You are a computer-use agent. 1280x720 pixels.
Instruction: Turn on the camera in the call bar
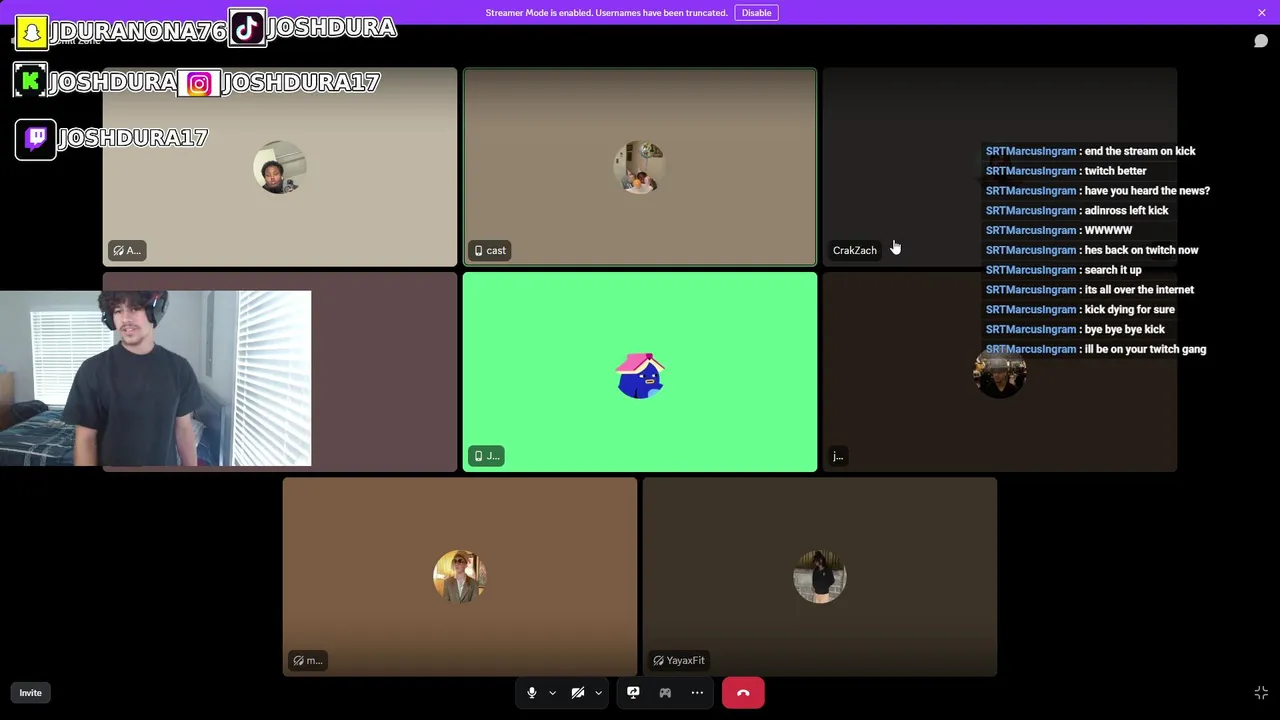578,693
